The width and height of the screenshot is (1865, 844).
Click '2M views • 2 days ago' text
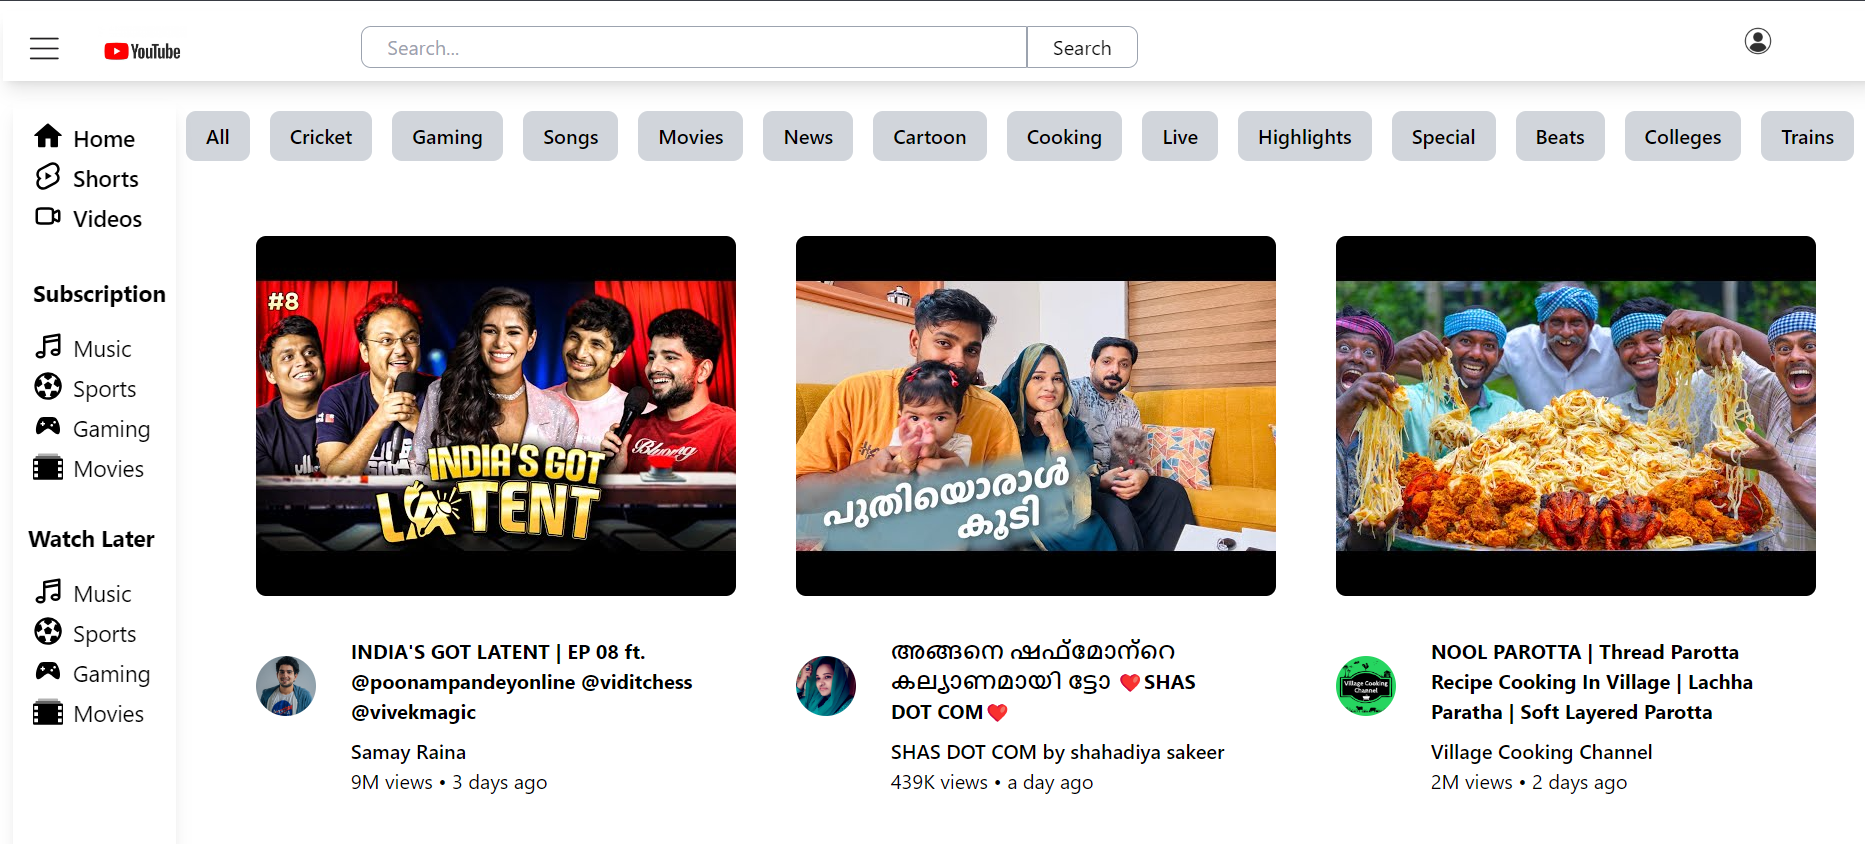pos(1529,782)
